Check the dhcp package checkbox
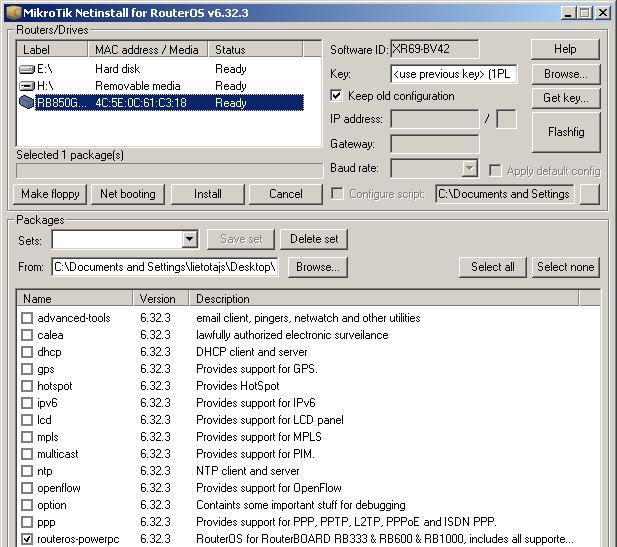This screenshot has width=617, height=547. click(x=27, y=352)
